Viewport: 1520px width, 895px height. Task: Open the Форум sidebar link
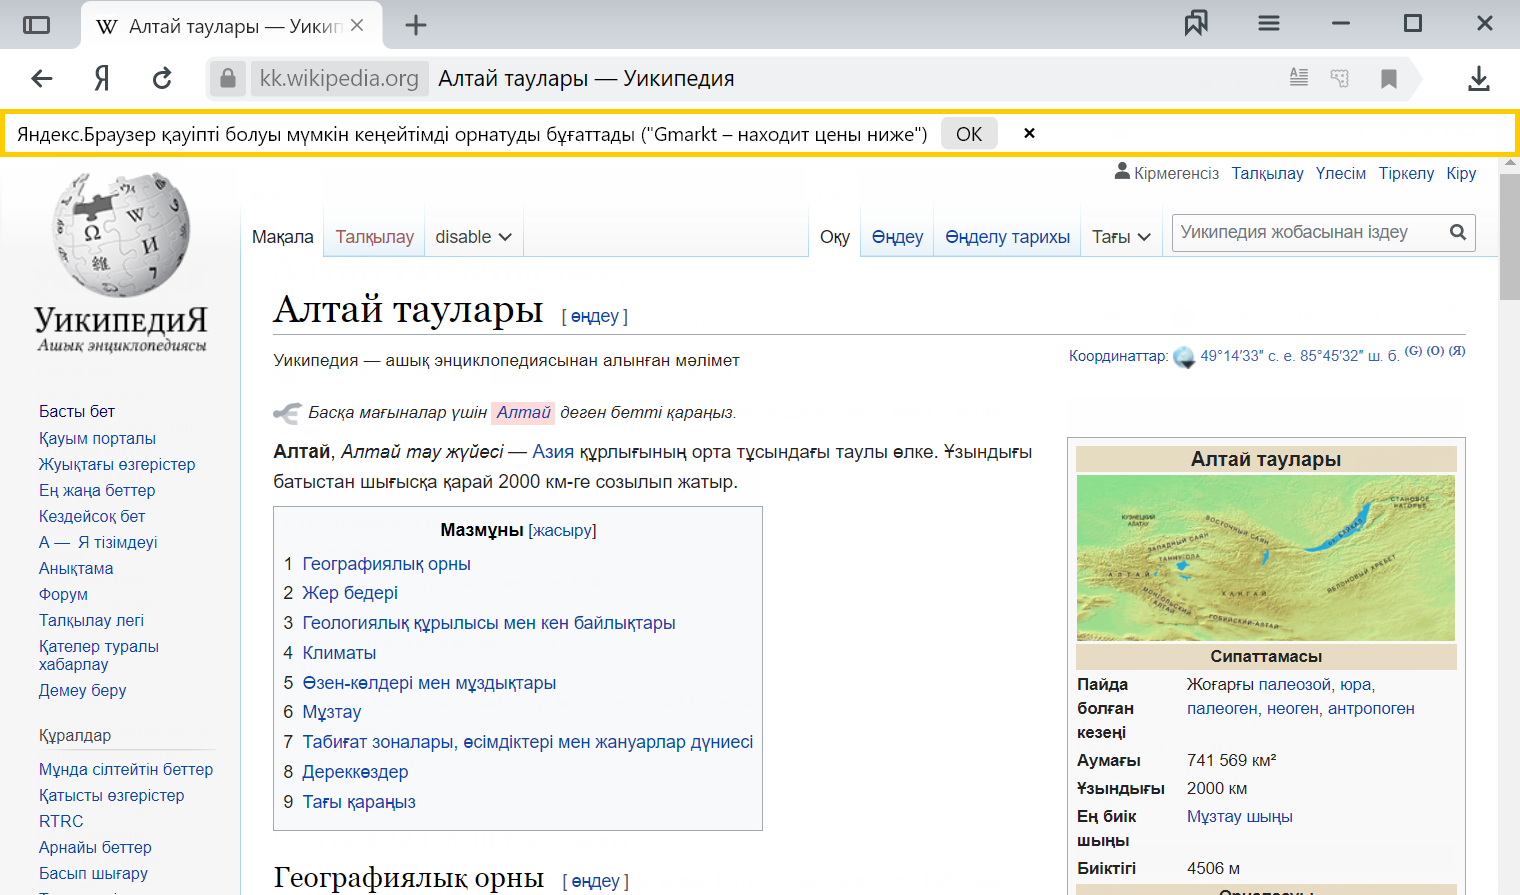click(x=63, y=594)
